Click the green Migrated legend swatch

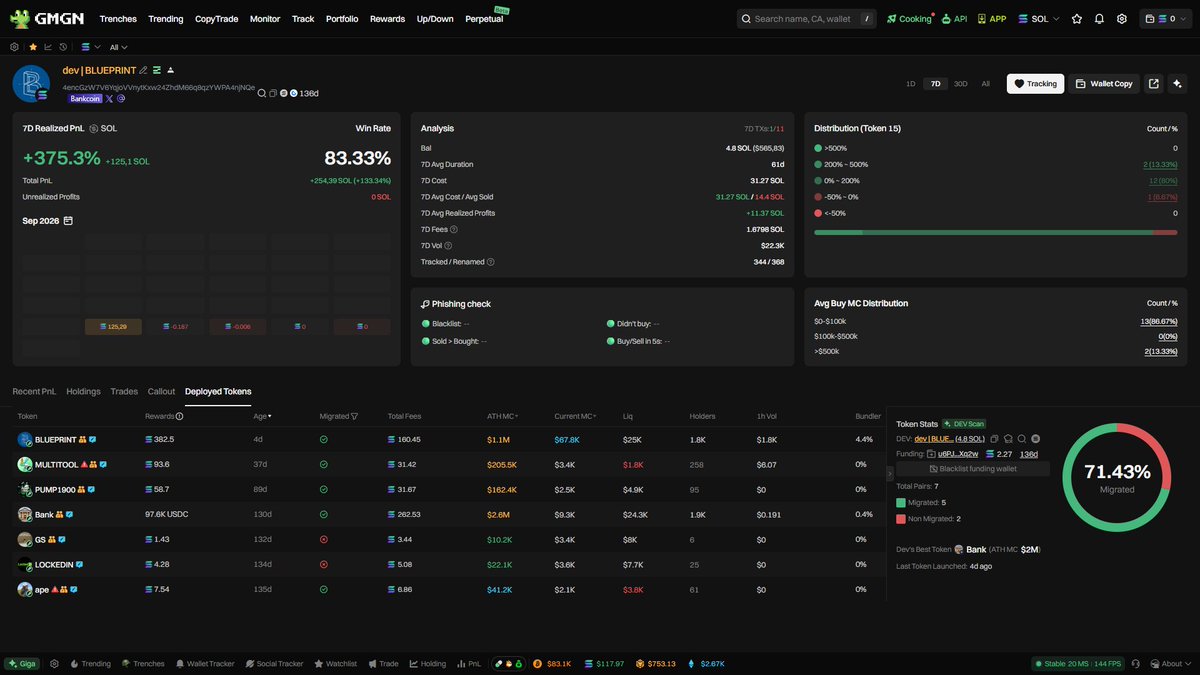[x=901, y=503]
